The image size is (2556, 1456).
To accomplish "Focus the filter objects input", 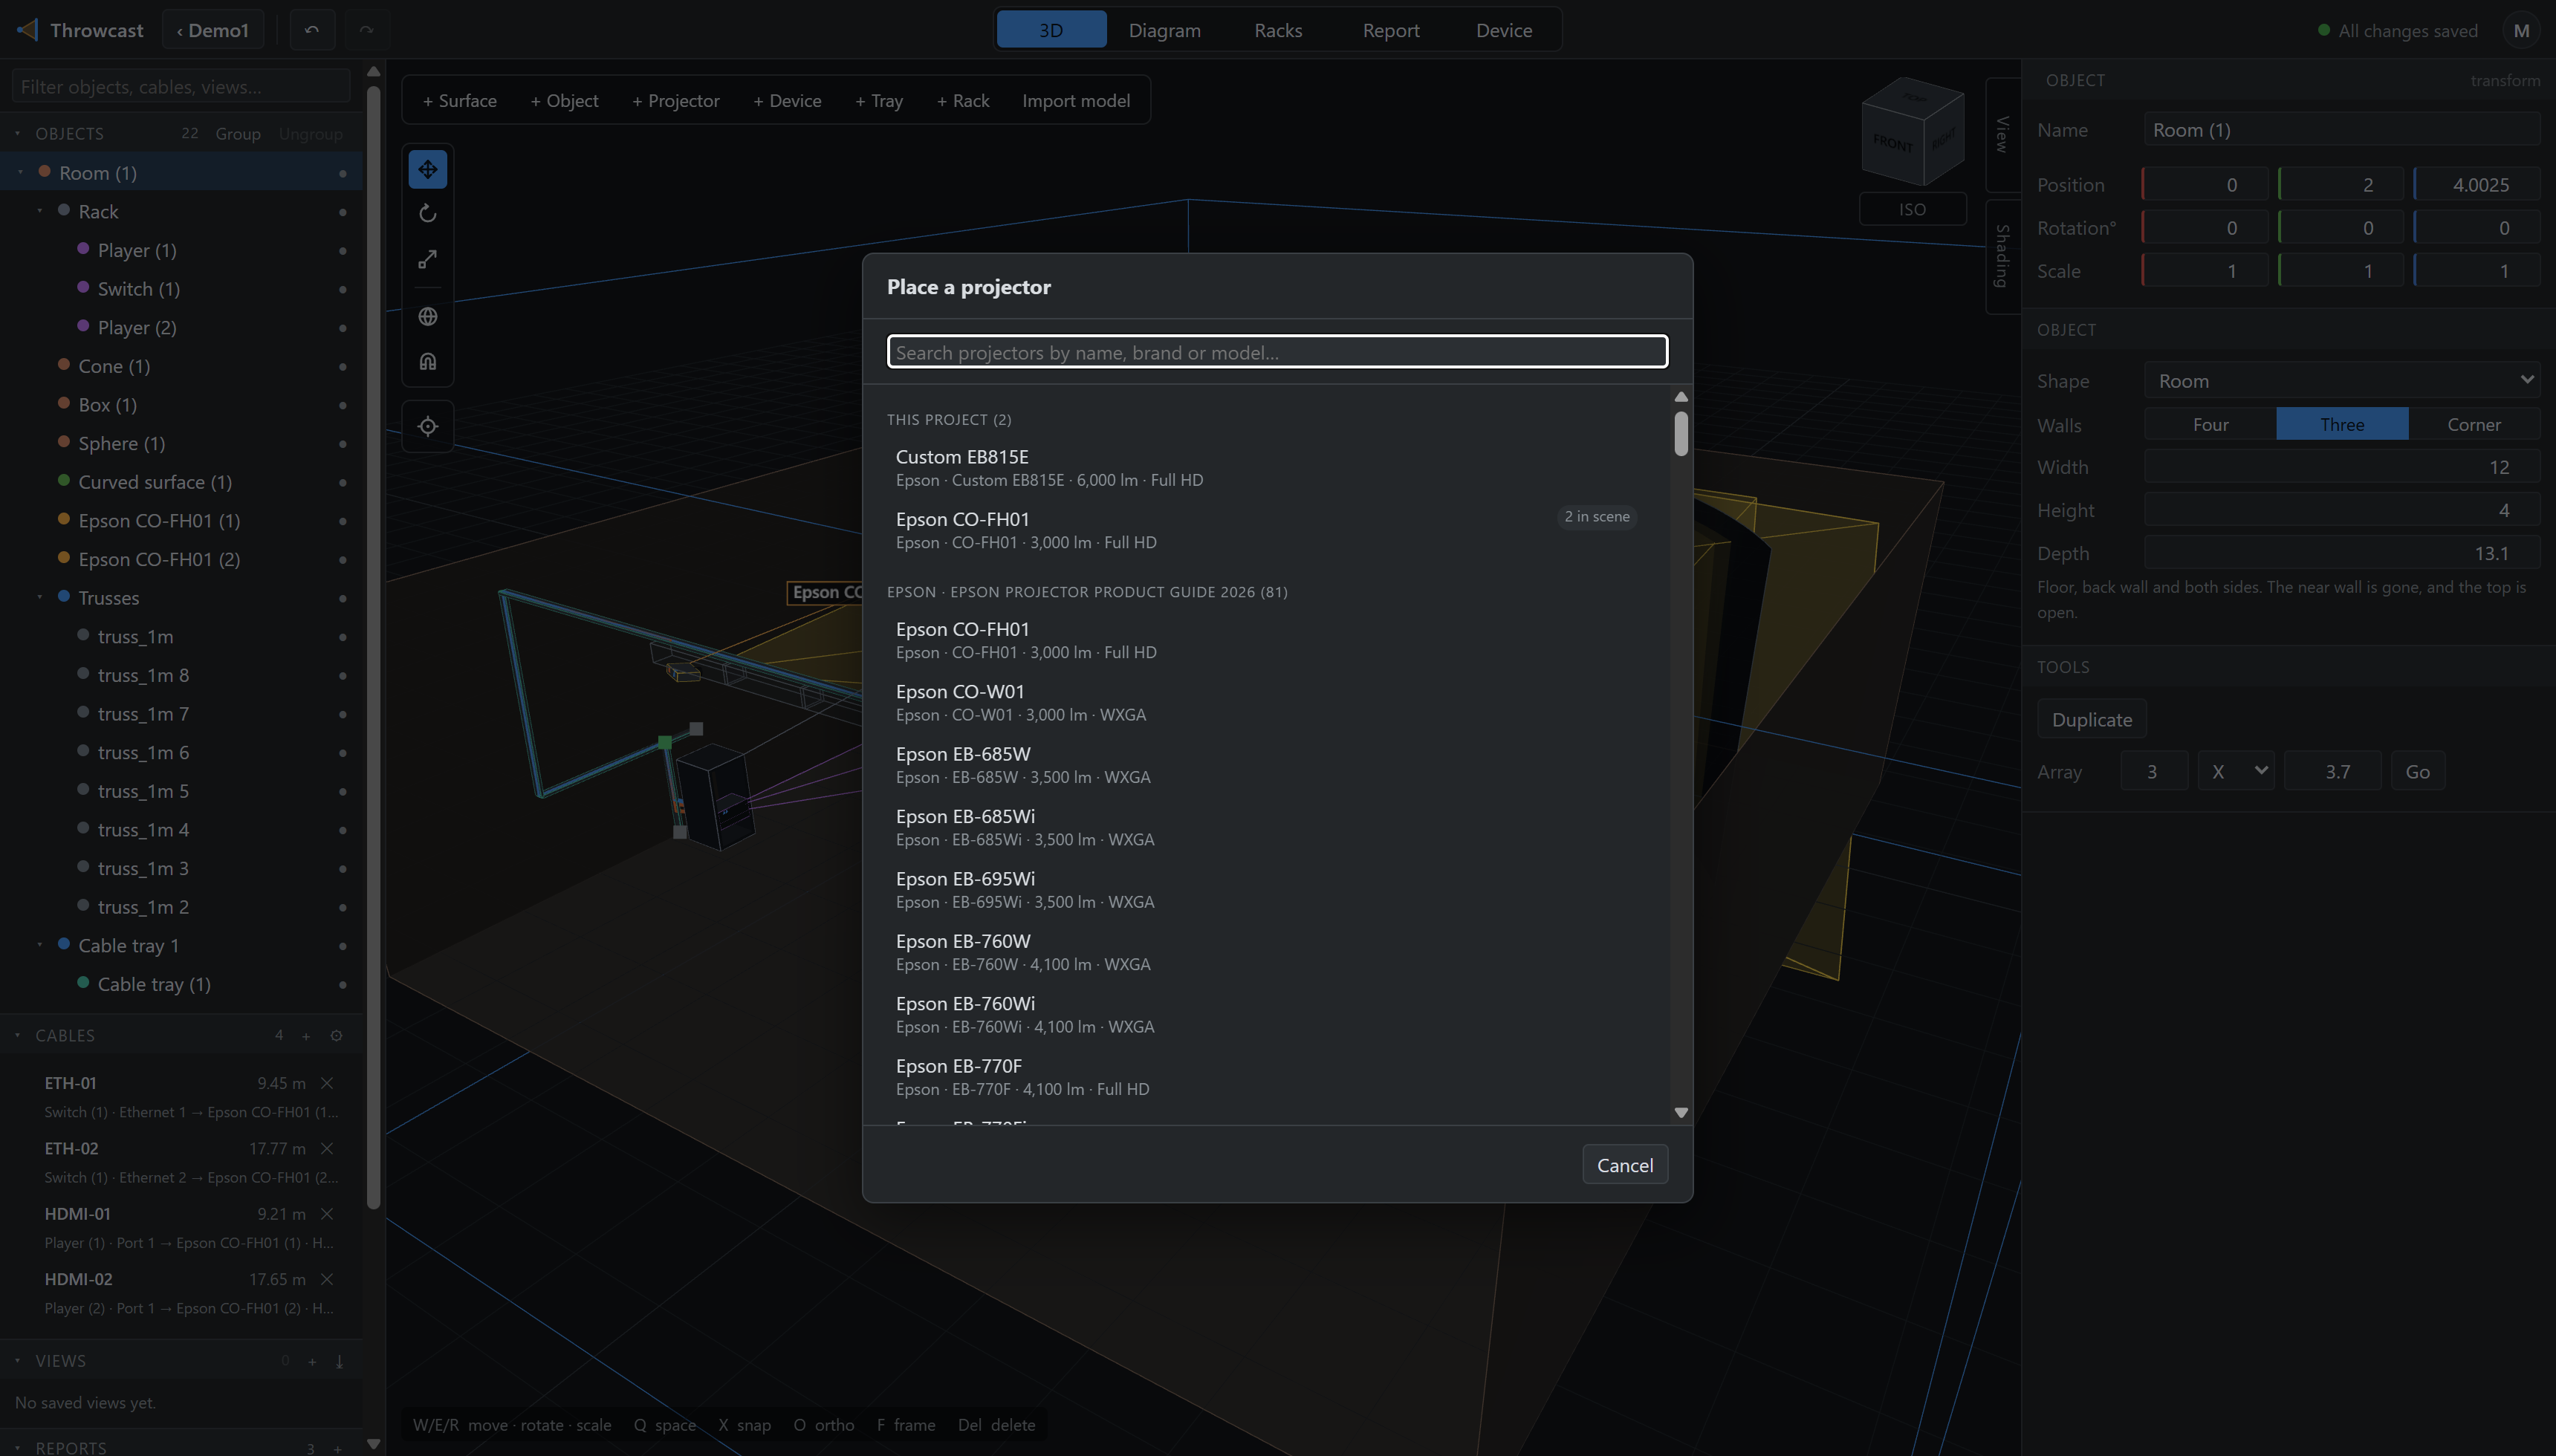I will point(182,86).
